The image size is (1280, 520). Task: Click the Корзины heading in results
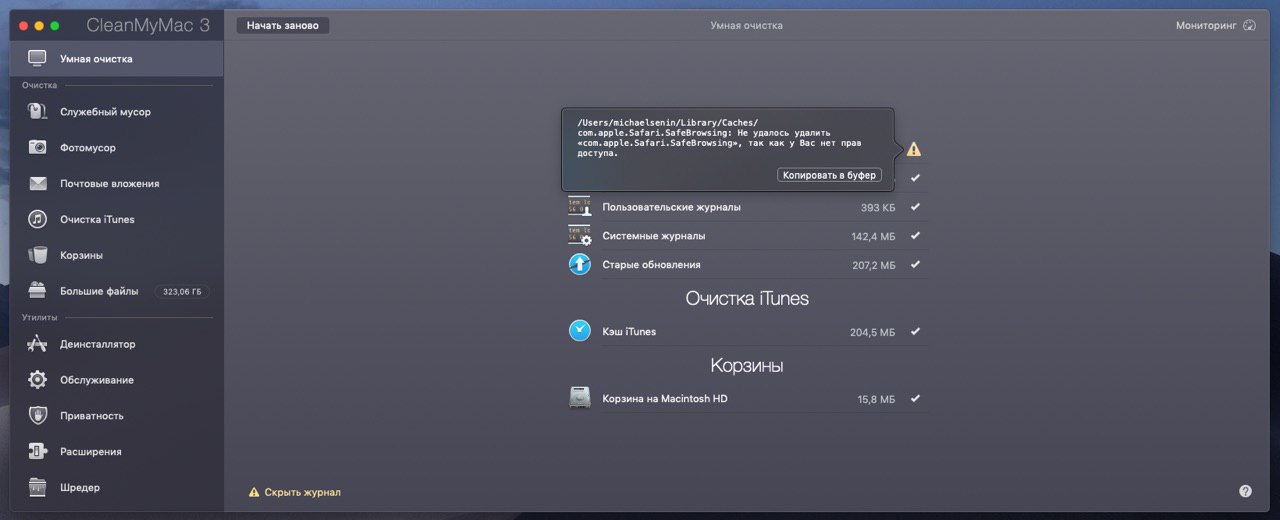(x=747, y=365)
